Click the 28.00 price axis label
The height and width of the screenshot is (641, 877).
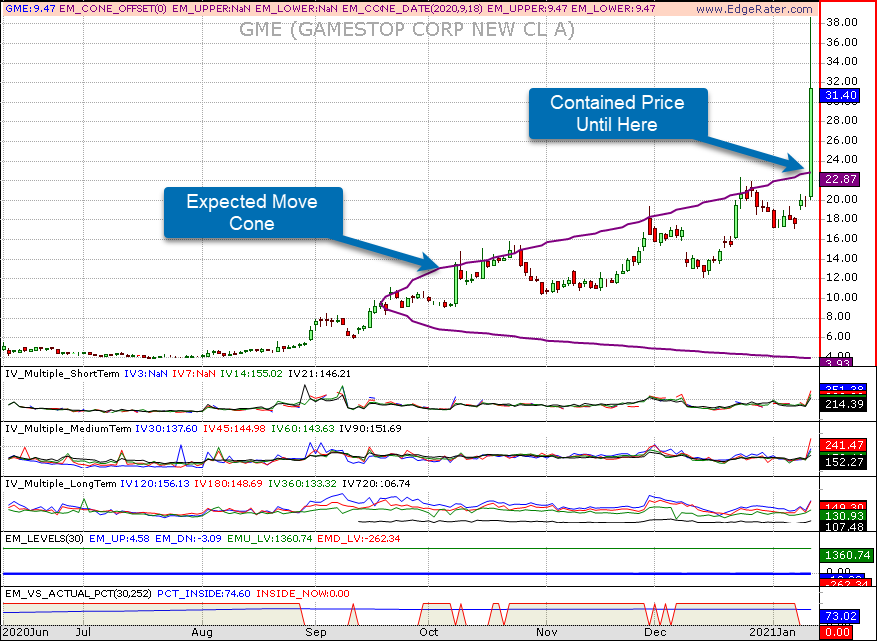[x=842, y=120]
